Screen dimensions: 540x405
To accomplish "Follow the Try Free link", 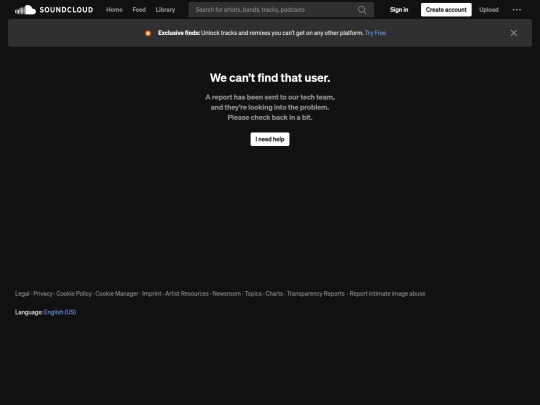I will coord(375,33).
